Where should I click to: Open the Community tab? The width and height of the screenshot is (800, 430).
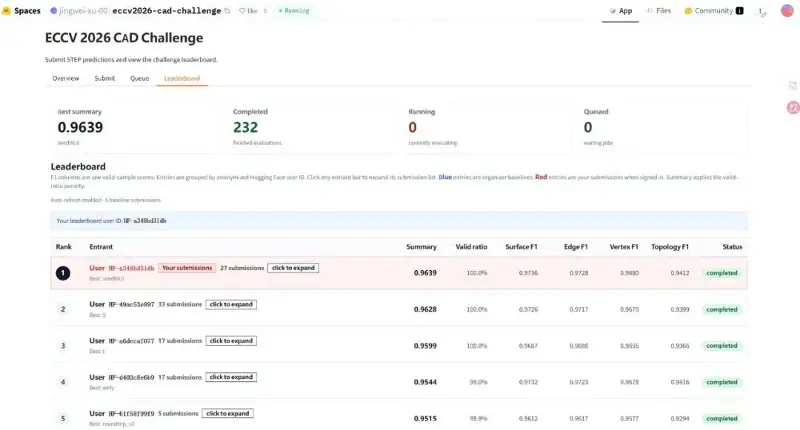713,11
